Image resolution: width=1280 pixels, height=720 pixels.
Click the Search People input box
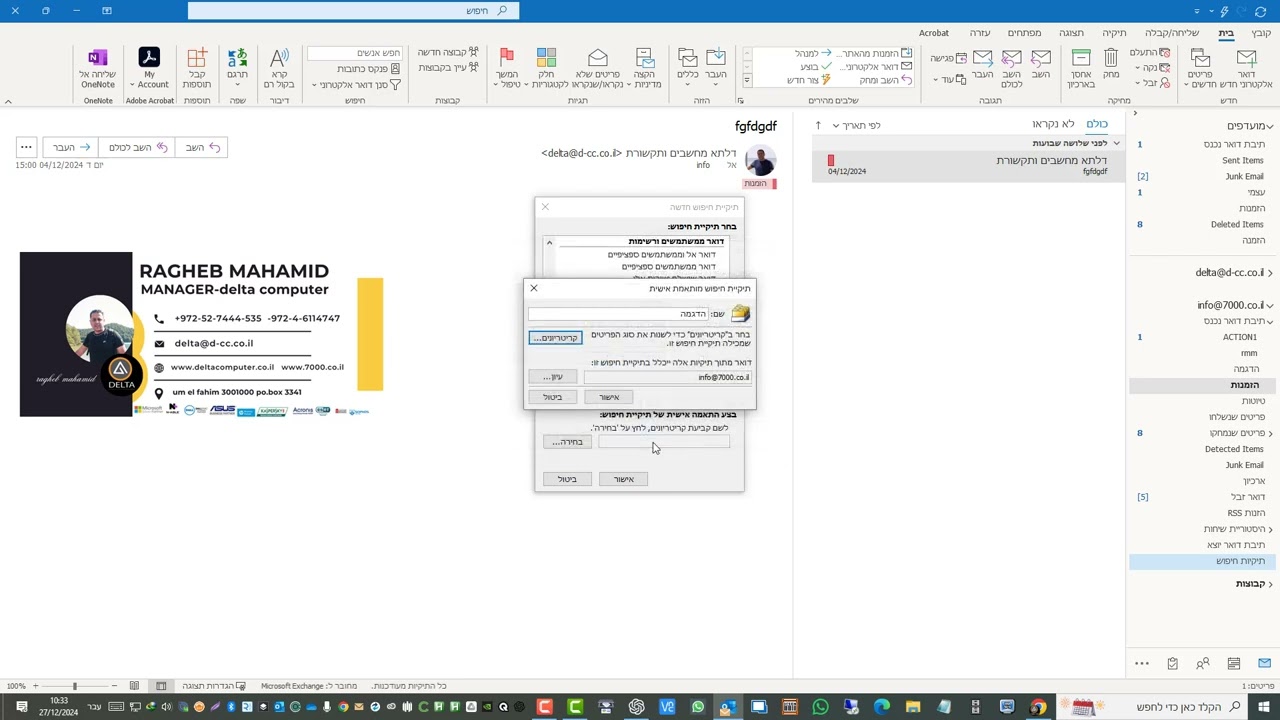354,53
